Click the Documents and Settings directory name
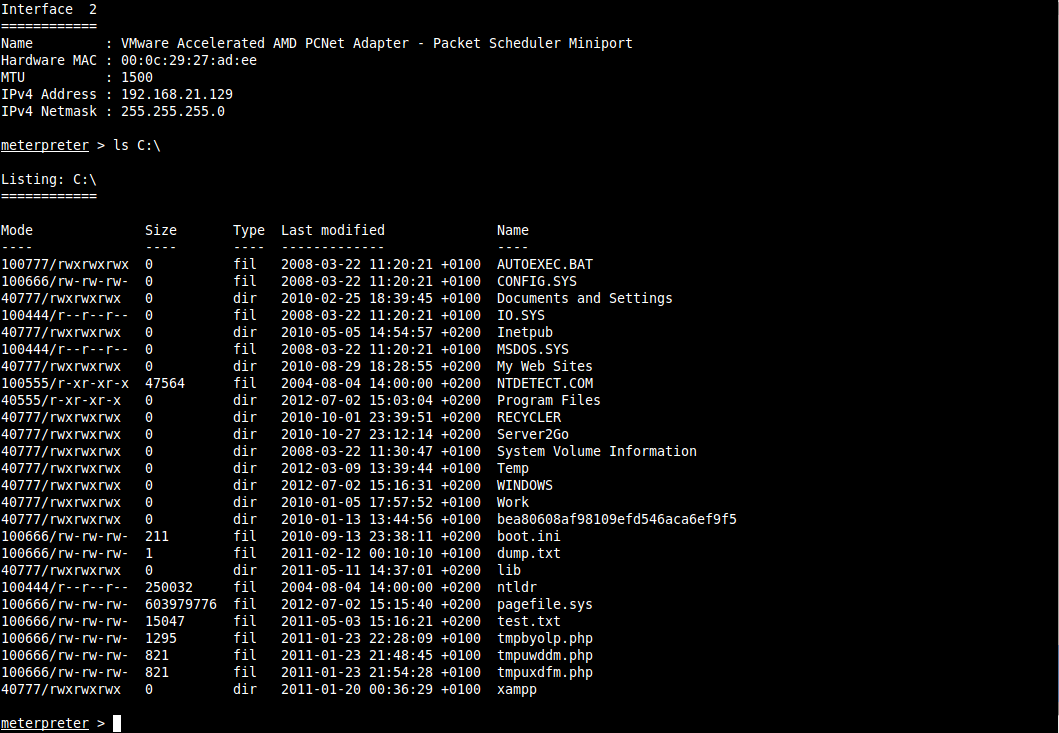Viewport: 1059px width, 733px height. [x=584, y=299]
